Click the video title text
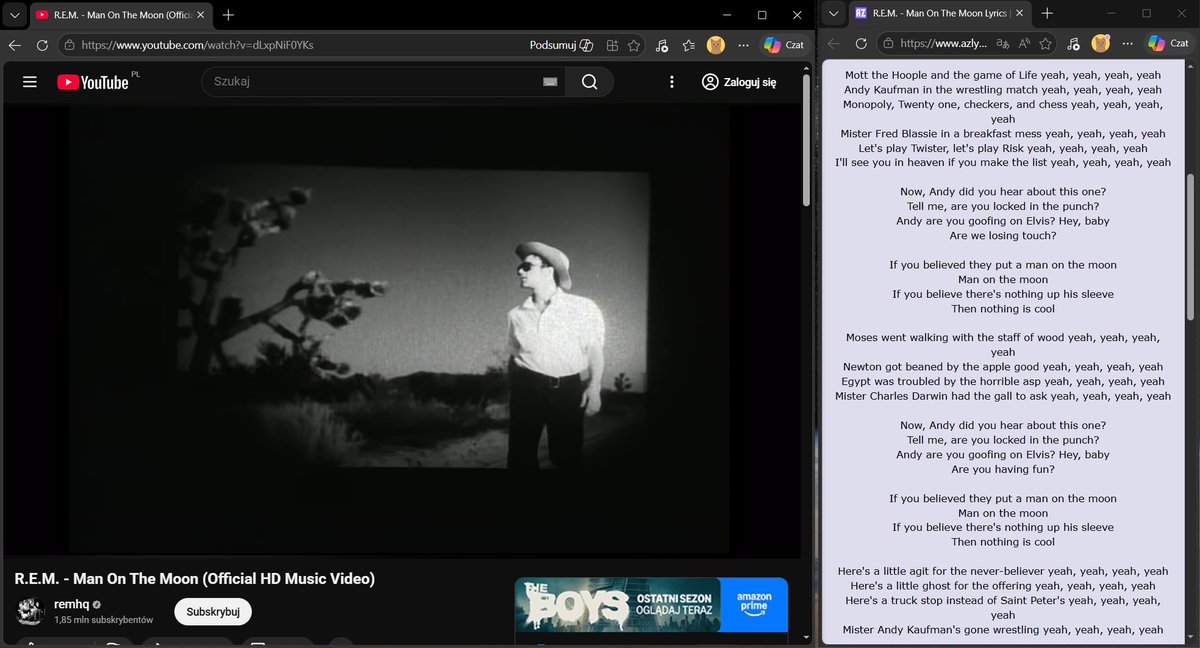The image size is (1200, 648). 194,579
